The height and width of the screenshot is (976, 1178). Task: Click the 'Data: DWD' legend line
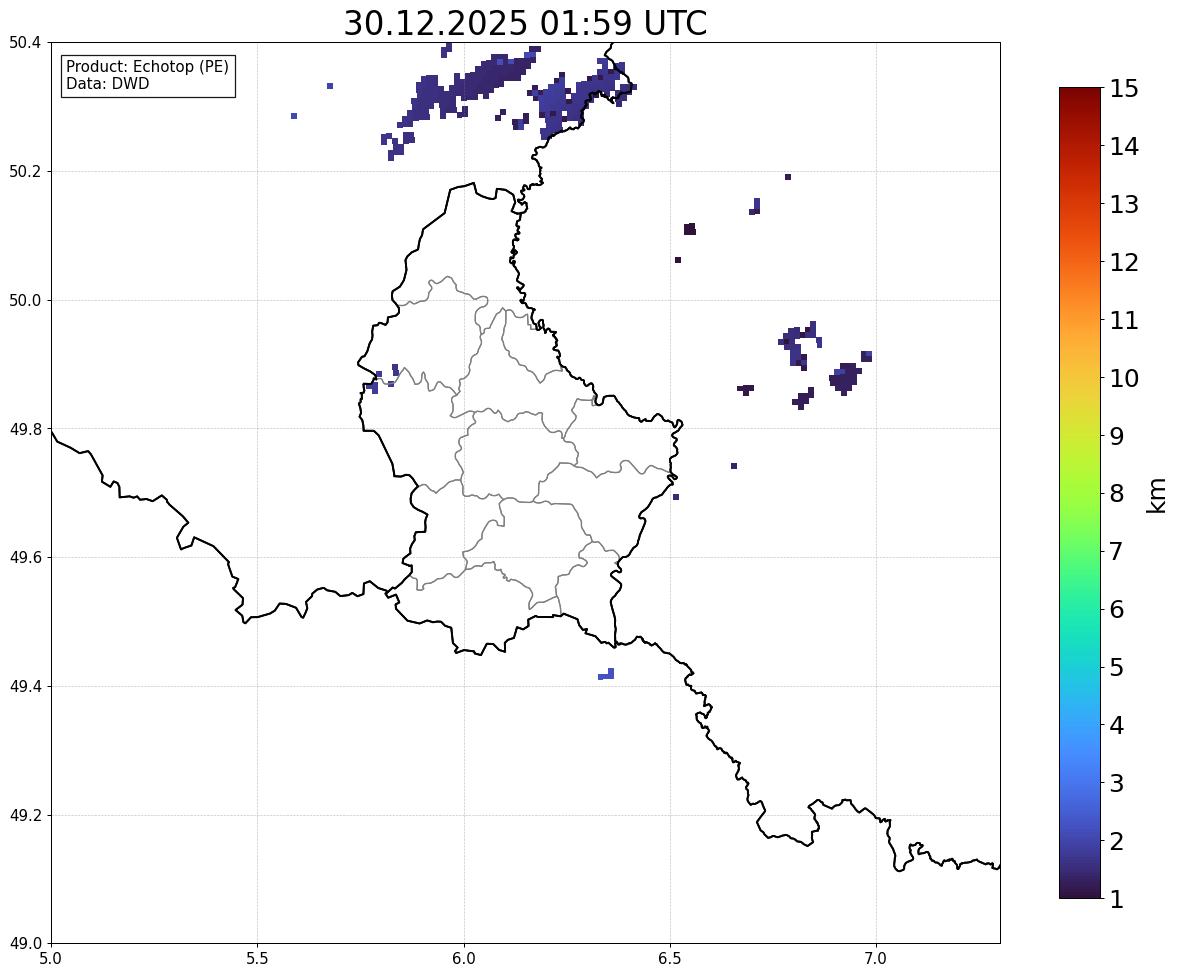coord(107,83)
